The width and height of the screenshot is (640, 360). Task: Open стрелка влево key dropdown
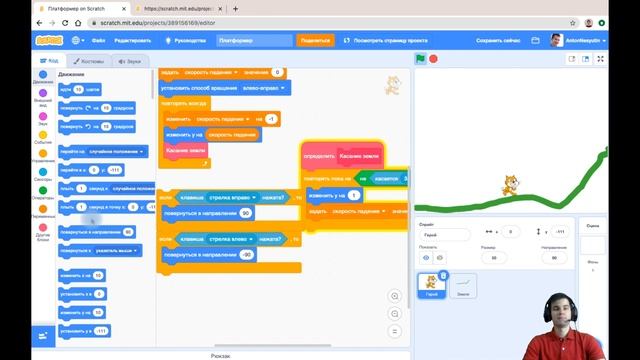[x=231, y=239]
